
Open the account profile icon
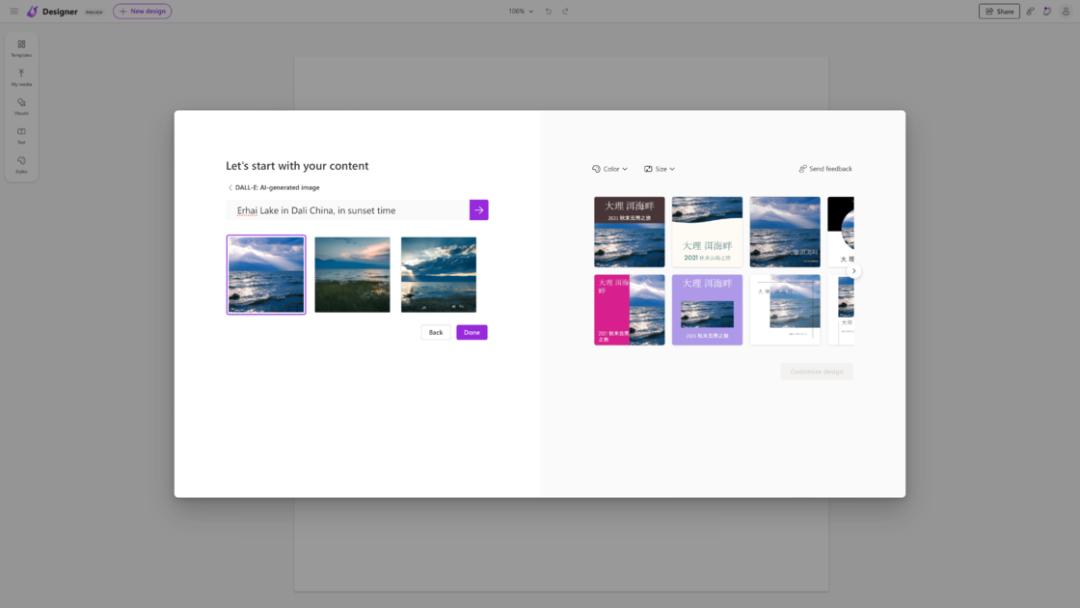click(1065, 11)
